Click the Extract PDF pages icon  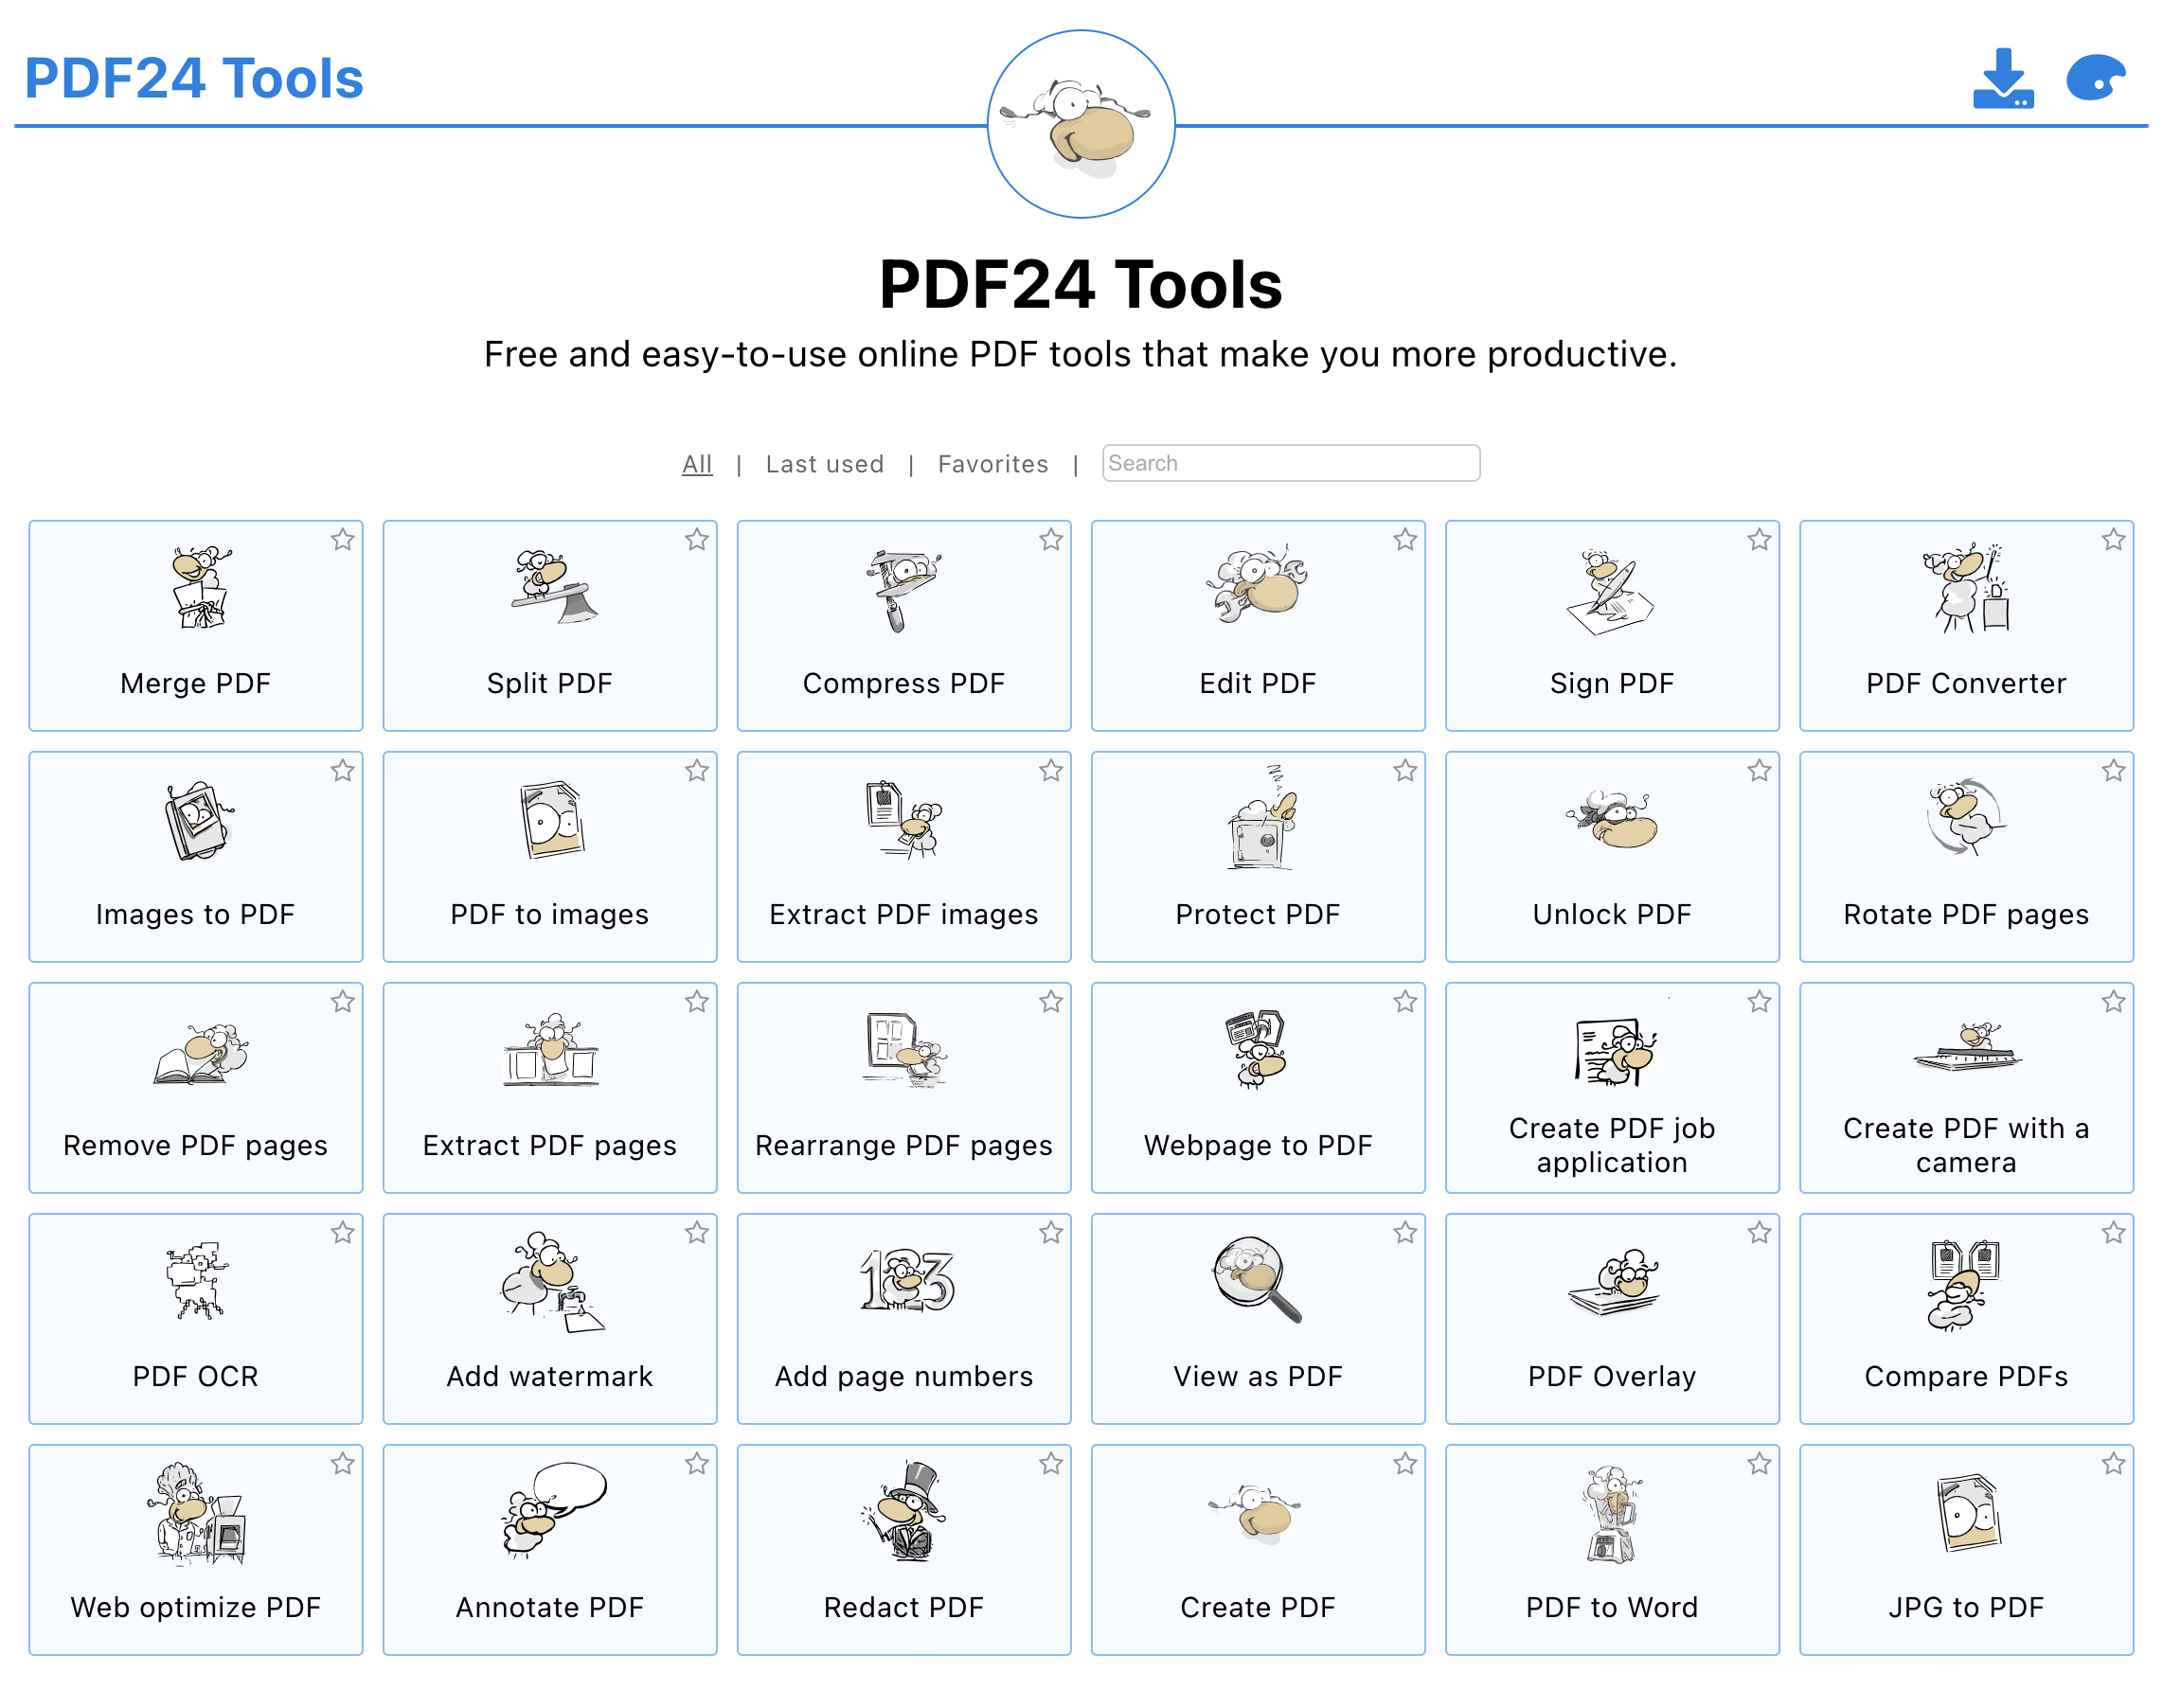pos(551,1050)
